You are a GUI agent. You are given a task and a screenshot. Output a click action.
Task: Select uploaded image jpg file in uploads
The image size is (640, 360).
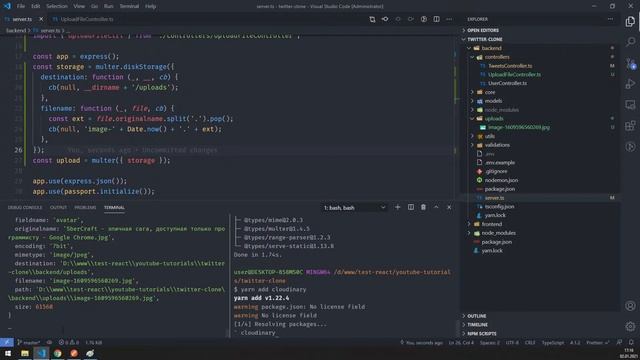pos(518,127)
